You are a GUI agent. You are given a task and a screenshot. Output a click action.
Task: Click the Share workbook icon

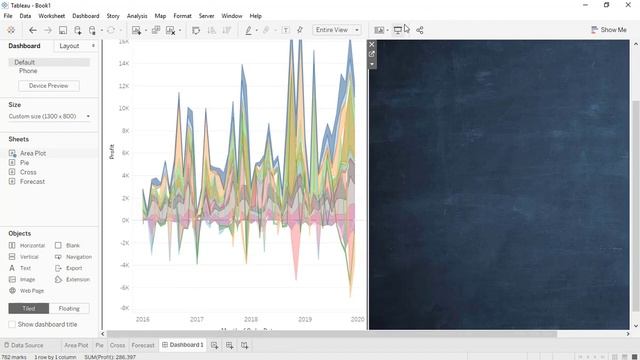[x=420, y=30]
